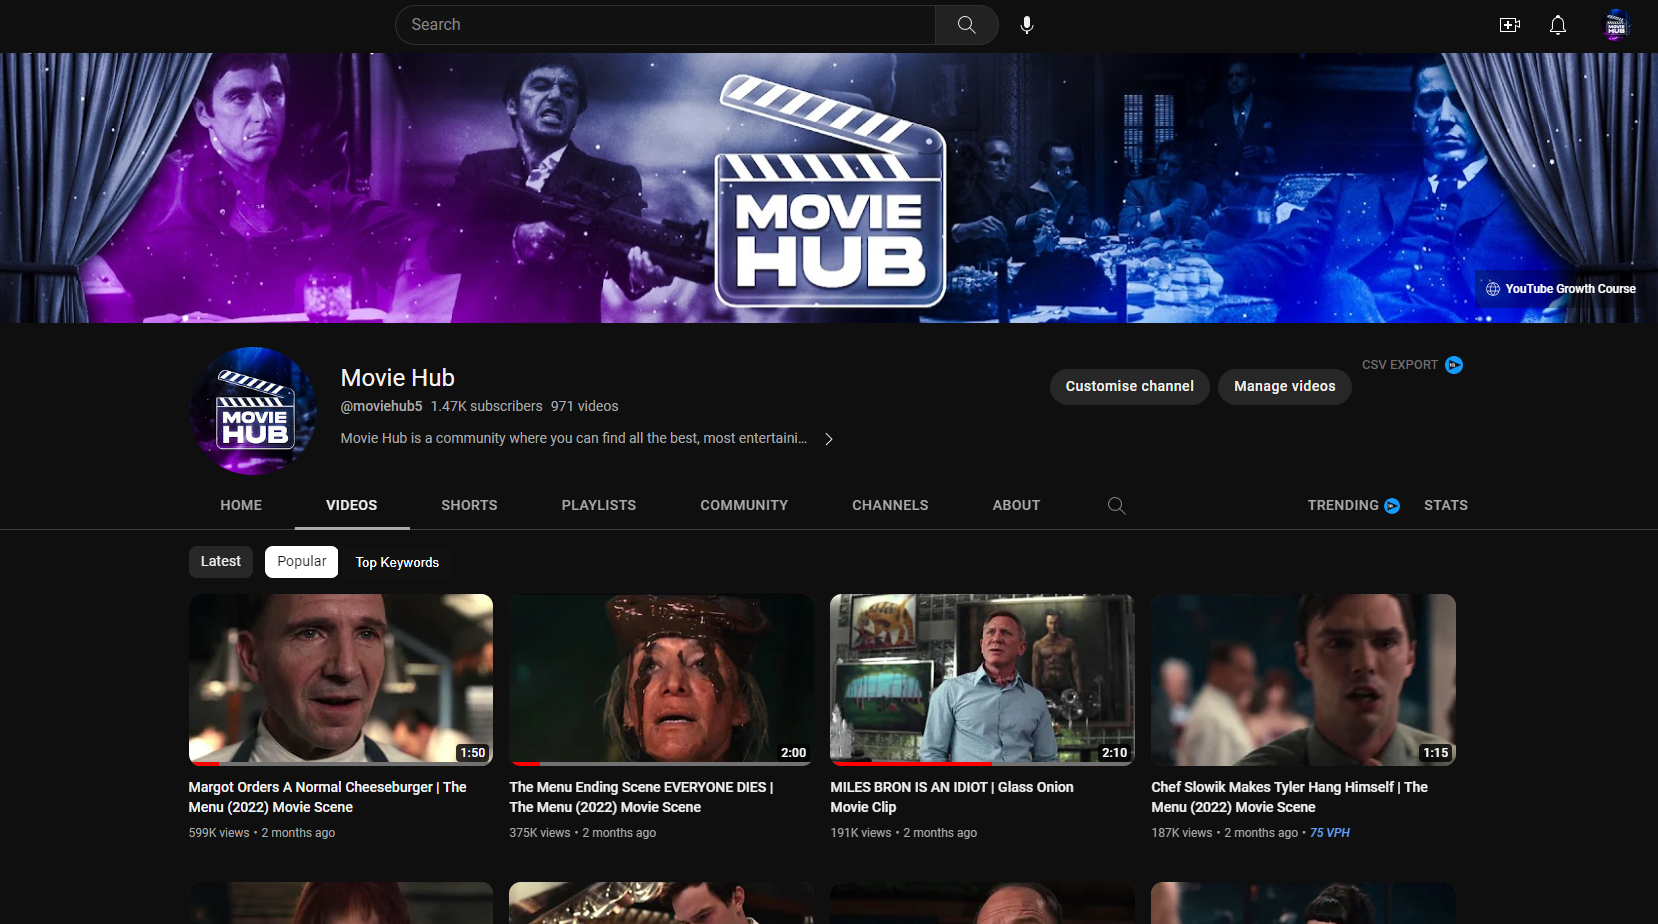
Task: Click the 75 VPH stat label
Action: tap(1330, 833)
